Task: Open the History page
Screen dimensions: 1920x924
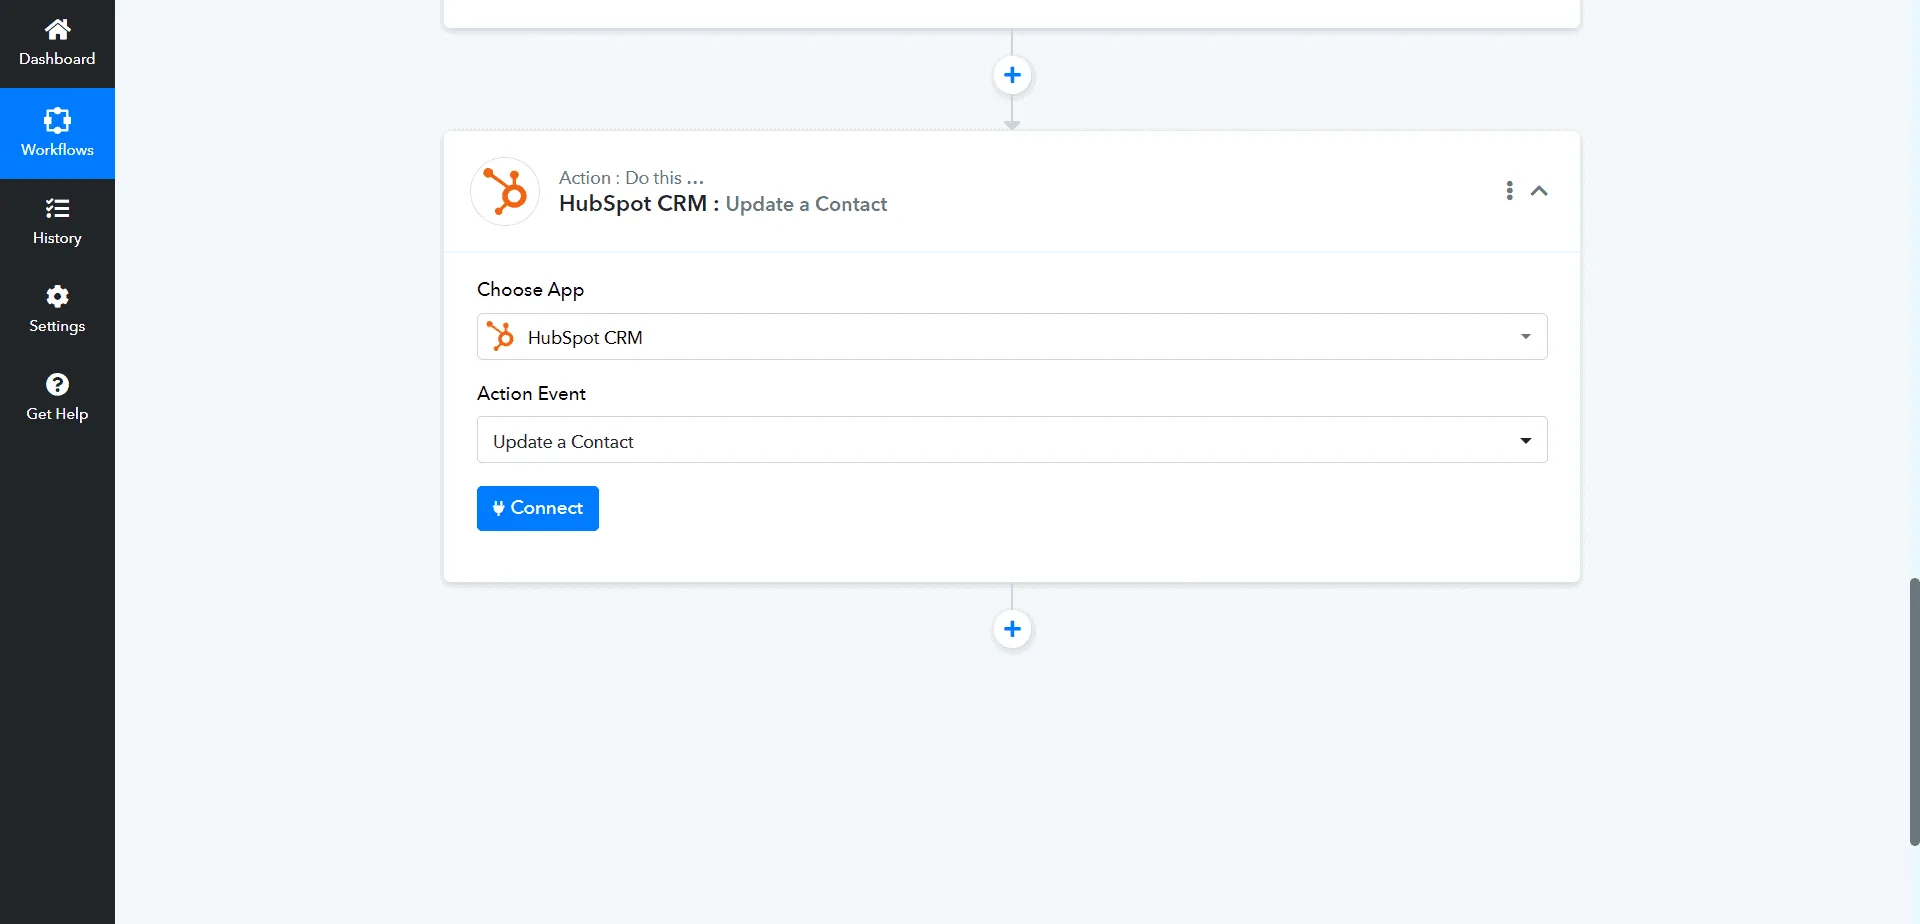Action: [57, 221]
